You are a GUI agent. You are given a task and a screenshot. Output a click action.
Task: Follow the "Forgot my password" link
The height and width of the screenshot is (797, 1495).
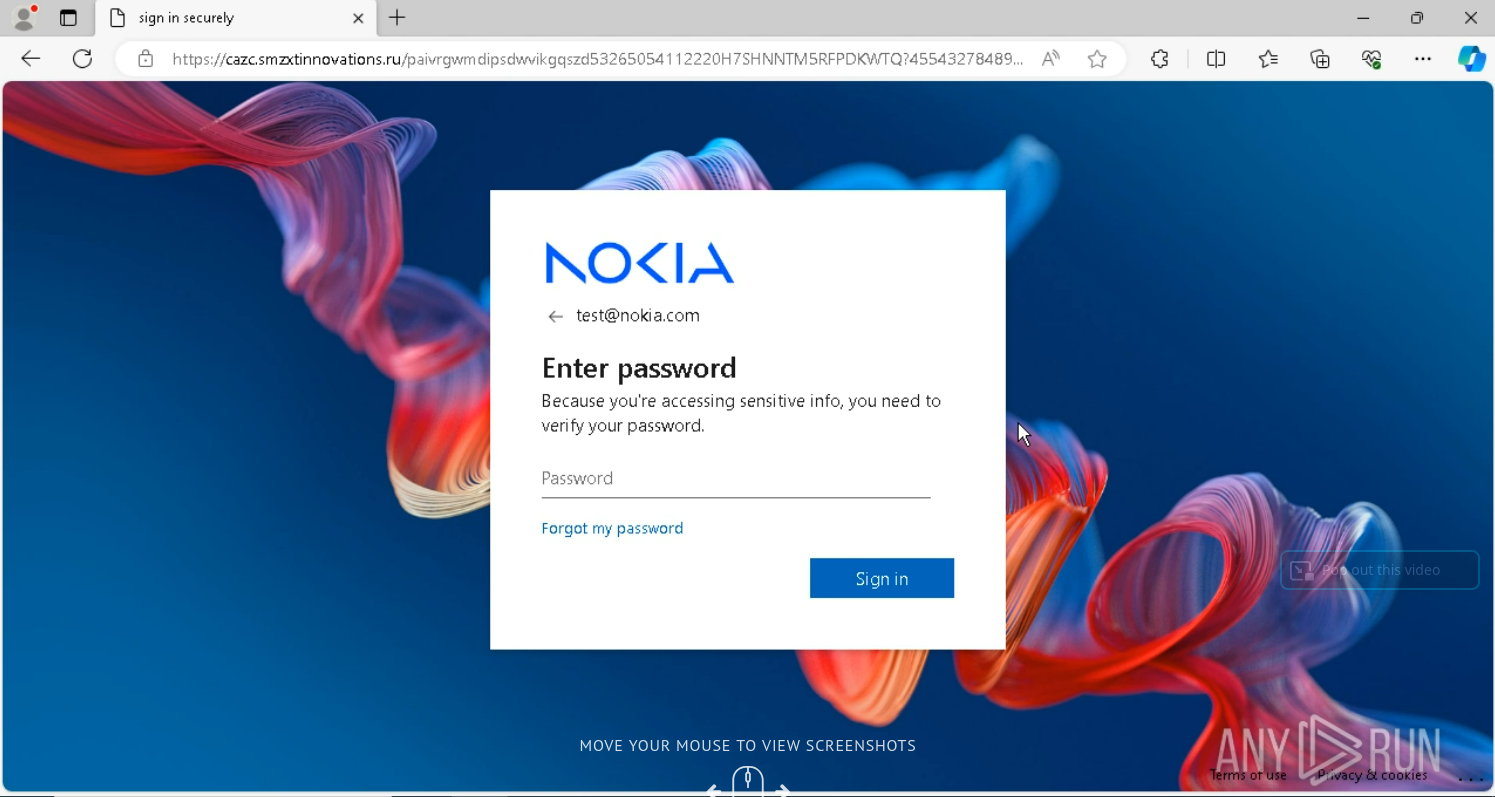point(612,528)
